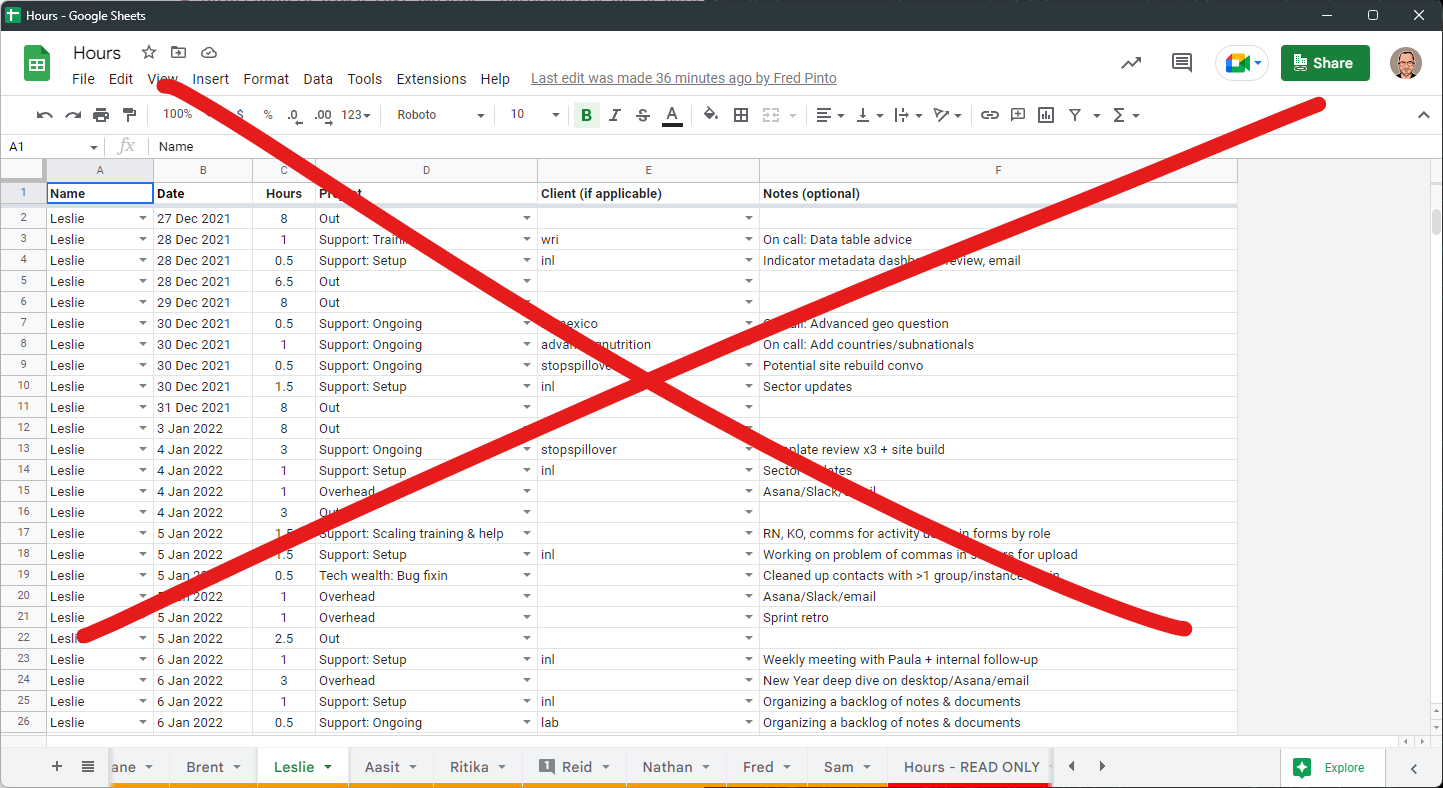This screenshot has width=1443, height=788.
Task: Open the Leslie tab dropdown arrow
Action: 328,767
